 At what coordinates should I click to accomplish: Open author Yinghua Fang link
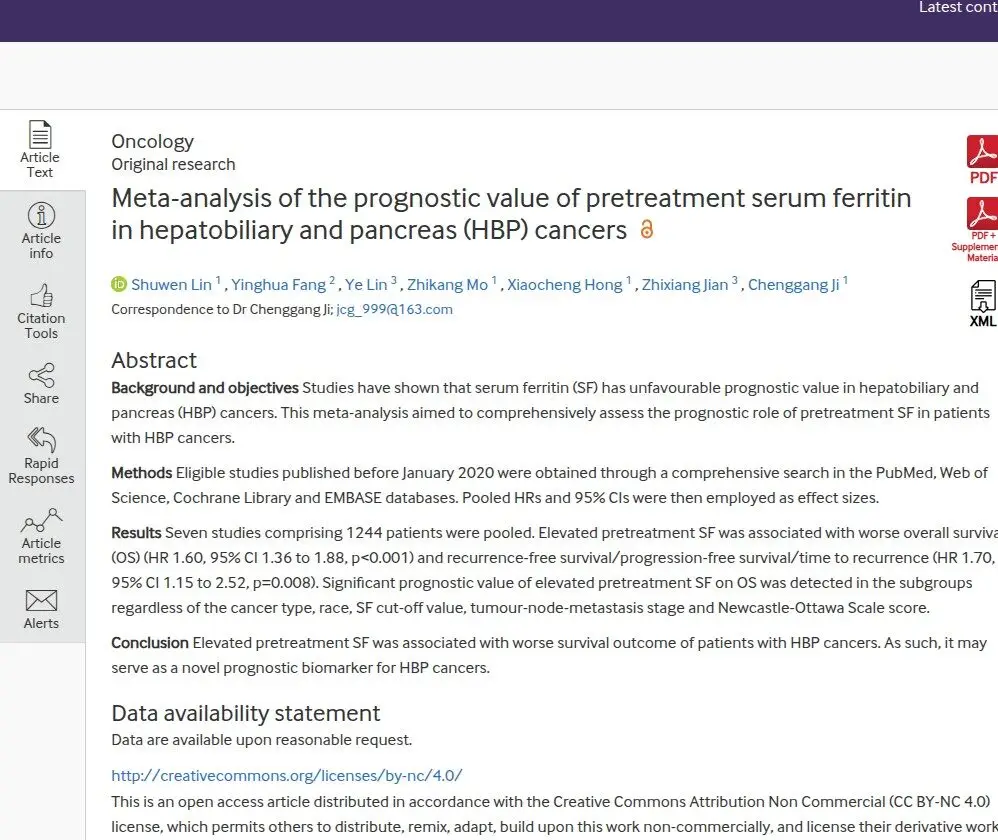pos(278,284)
